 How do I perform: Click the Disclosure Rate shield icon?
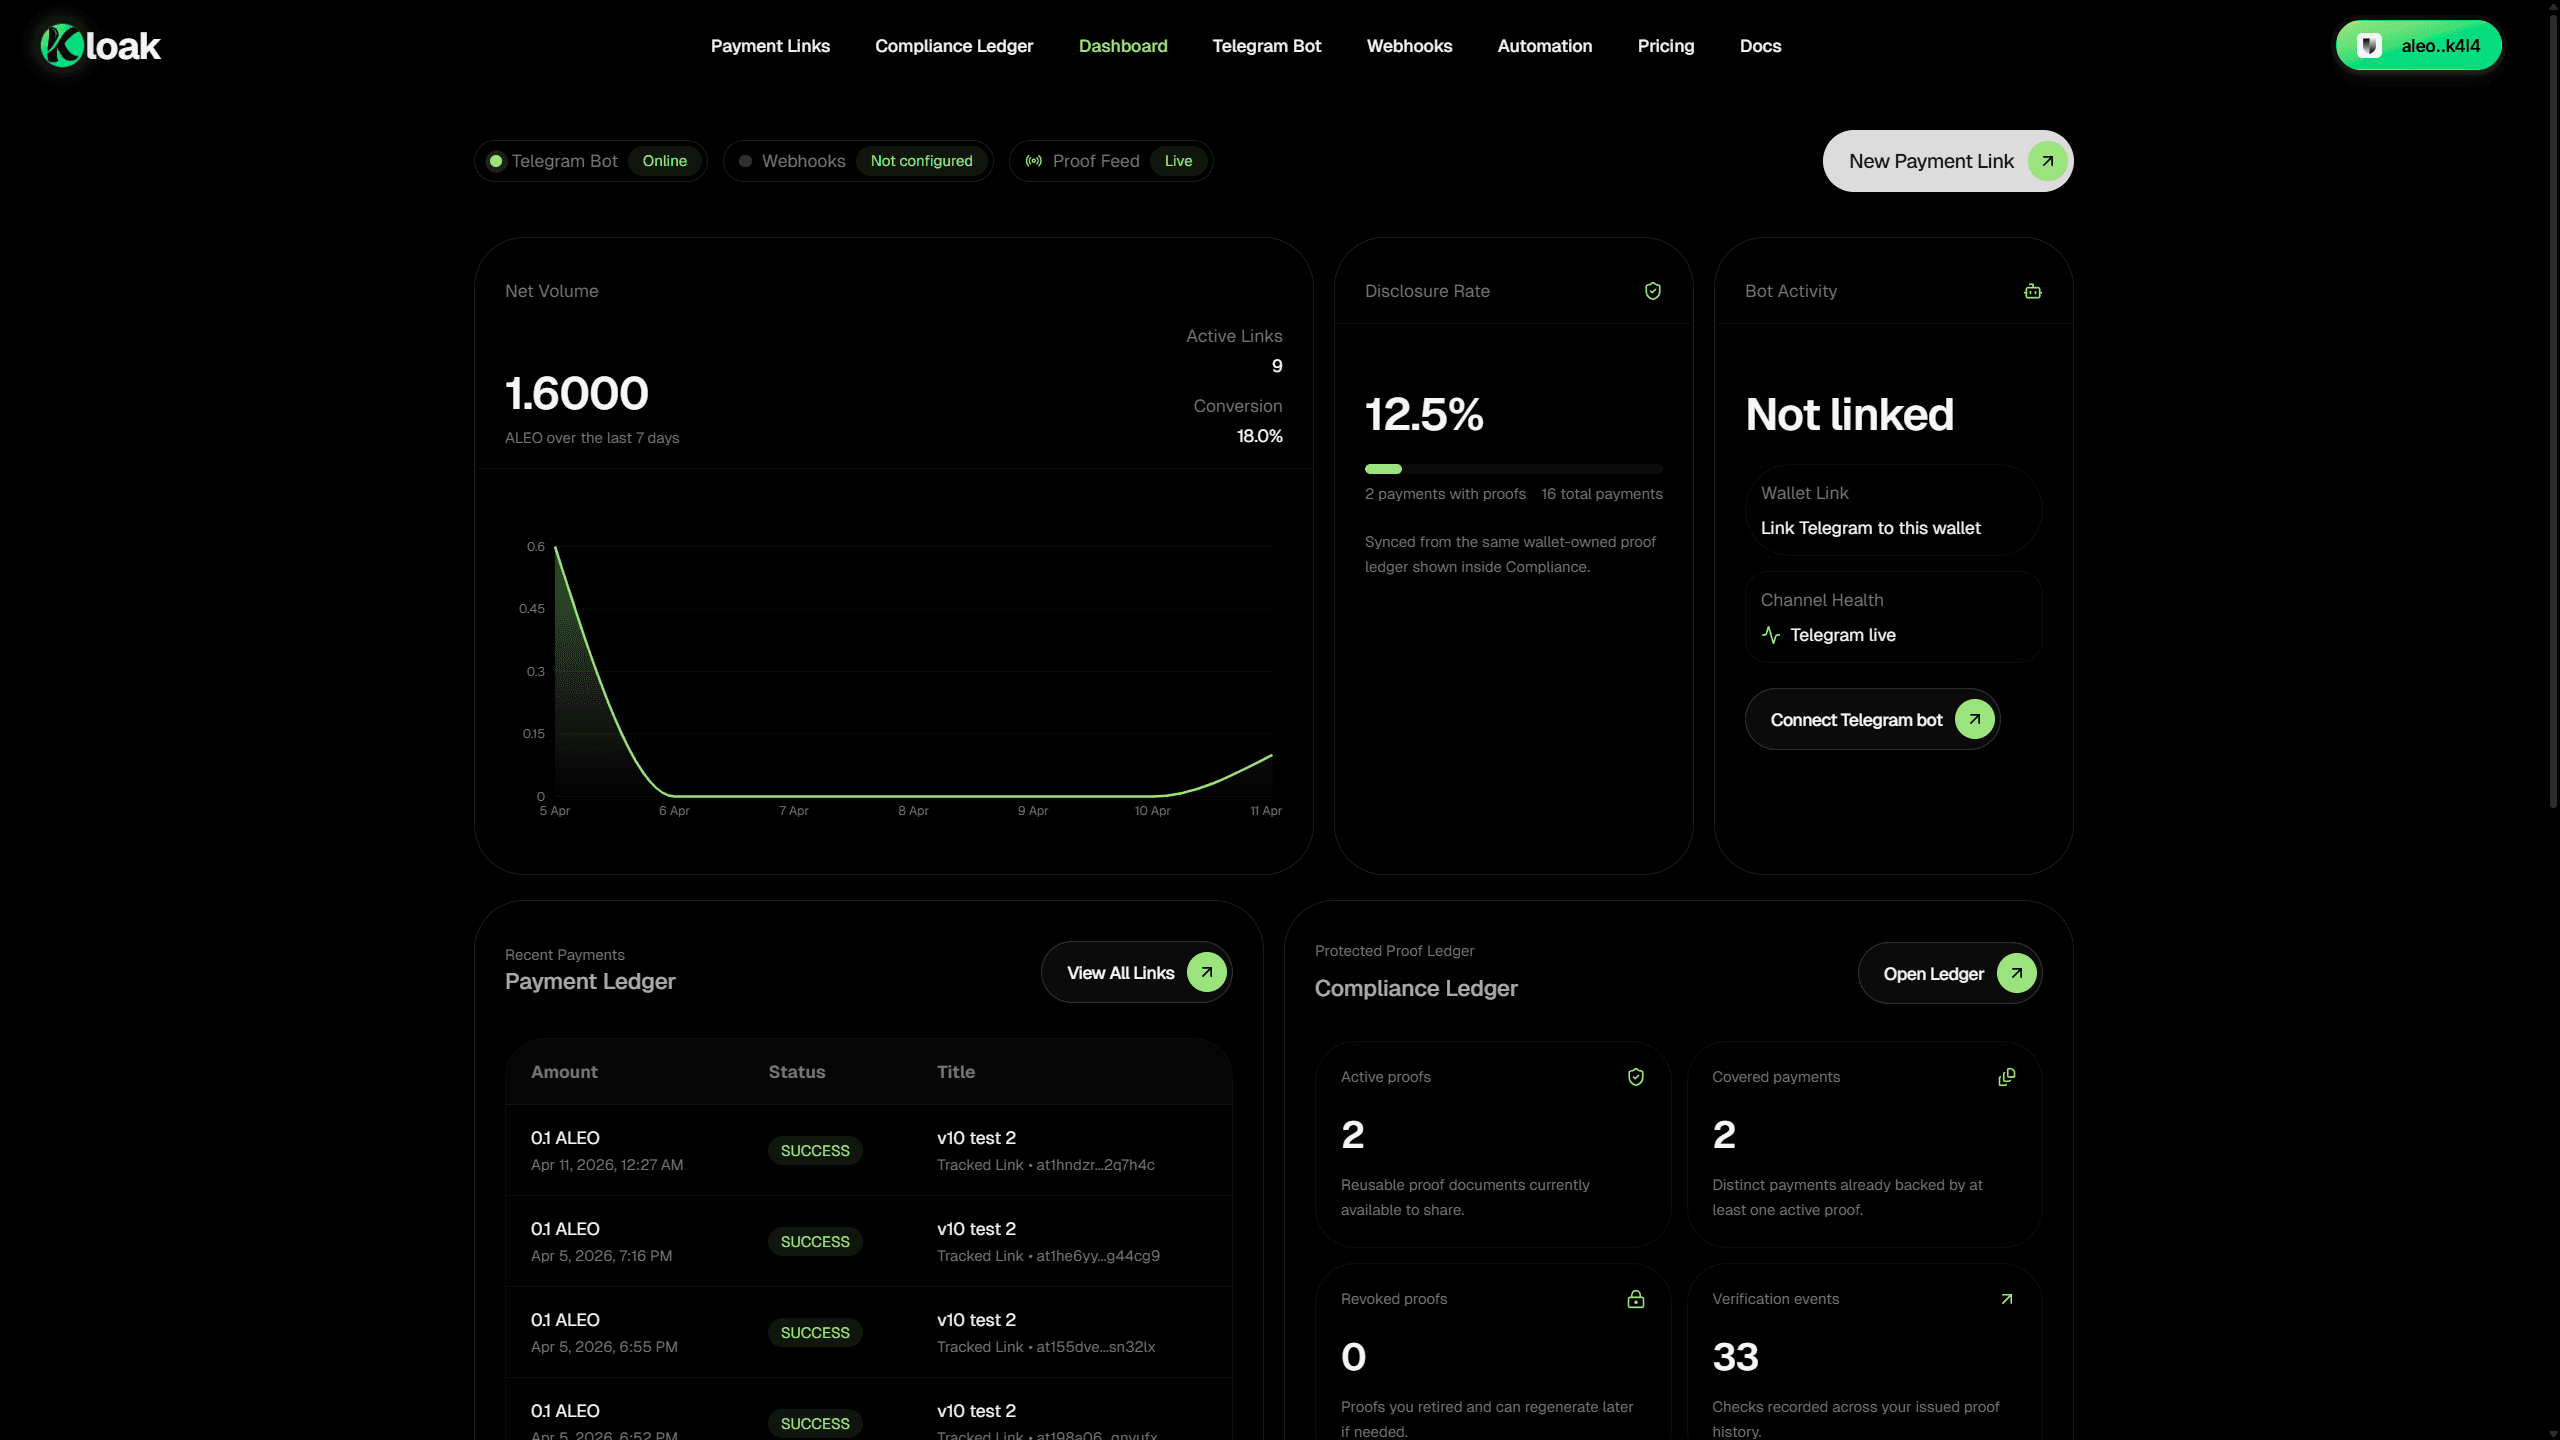click(x=1653, y=291)
